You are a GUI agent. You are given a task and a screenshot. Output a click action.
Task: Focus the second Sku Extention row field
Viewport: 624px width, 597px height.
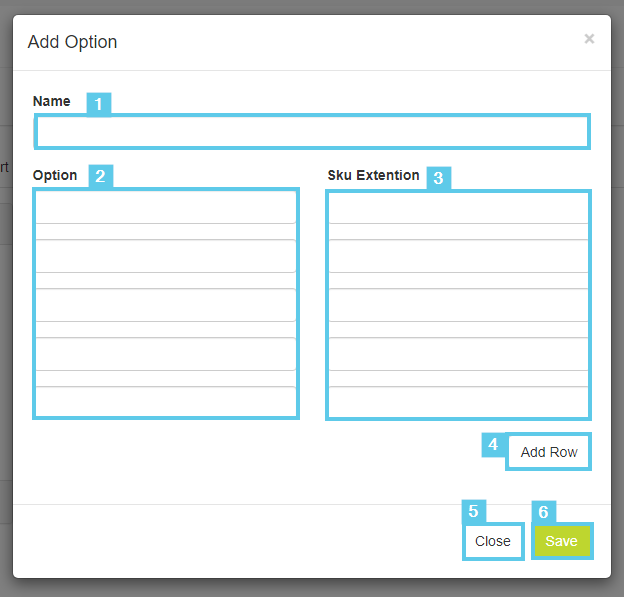458,256
